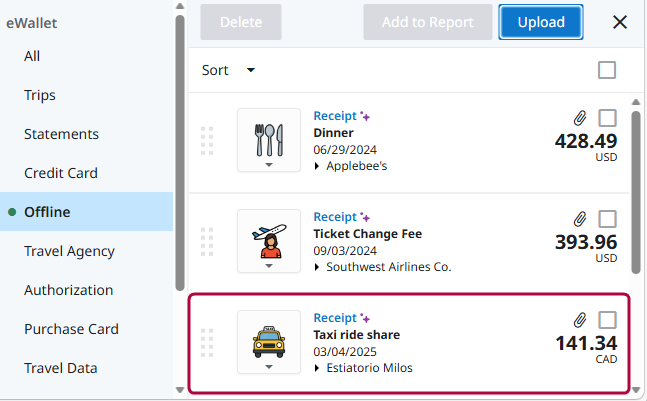The image size is (647, 401).
Task: Click the eWallet heading
Action: click(x=32, y=23)
